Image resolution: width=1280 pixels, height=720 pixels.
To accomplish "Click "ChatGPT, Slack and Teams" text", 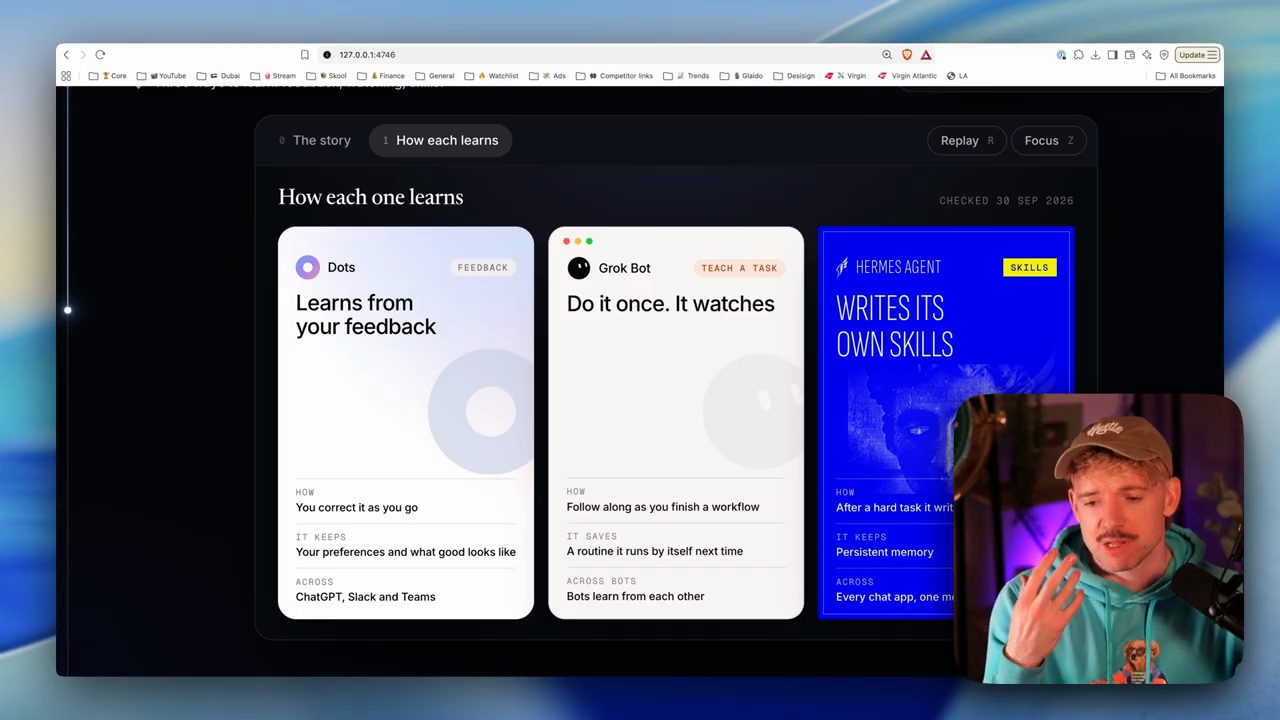I will click(365, 597).
